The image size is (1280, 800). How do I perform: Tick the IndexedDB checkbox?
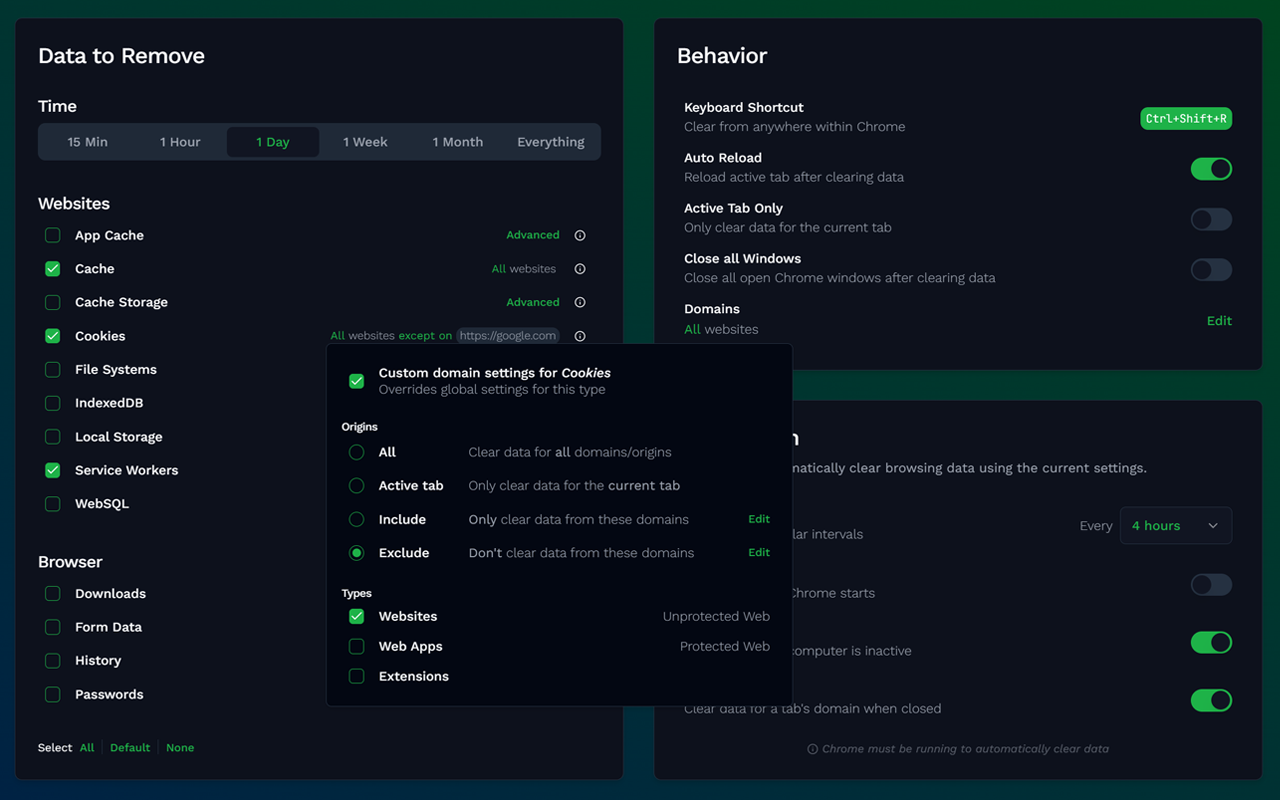[53, 403]
